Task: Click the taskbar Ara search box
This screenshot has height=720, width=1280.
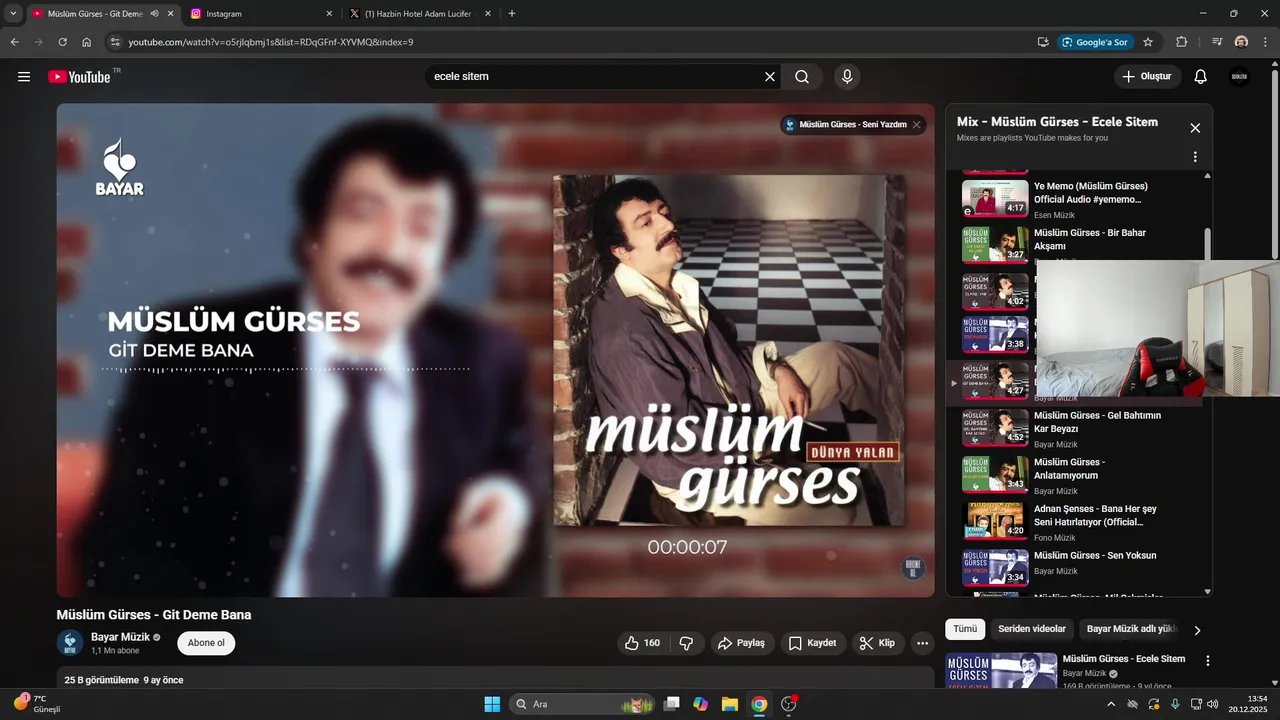Action: click(581, 704)
